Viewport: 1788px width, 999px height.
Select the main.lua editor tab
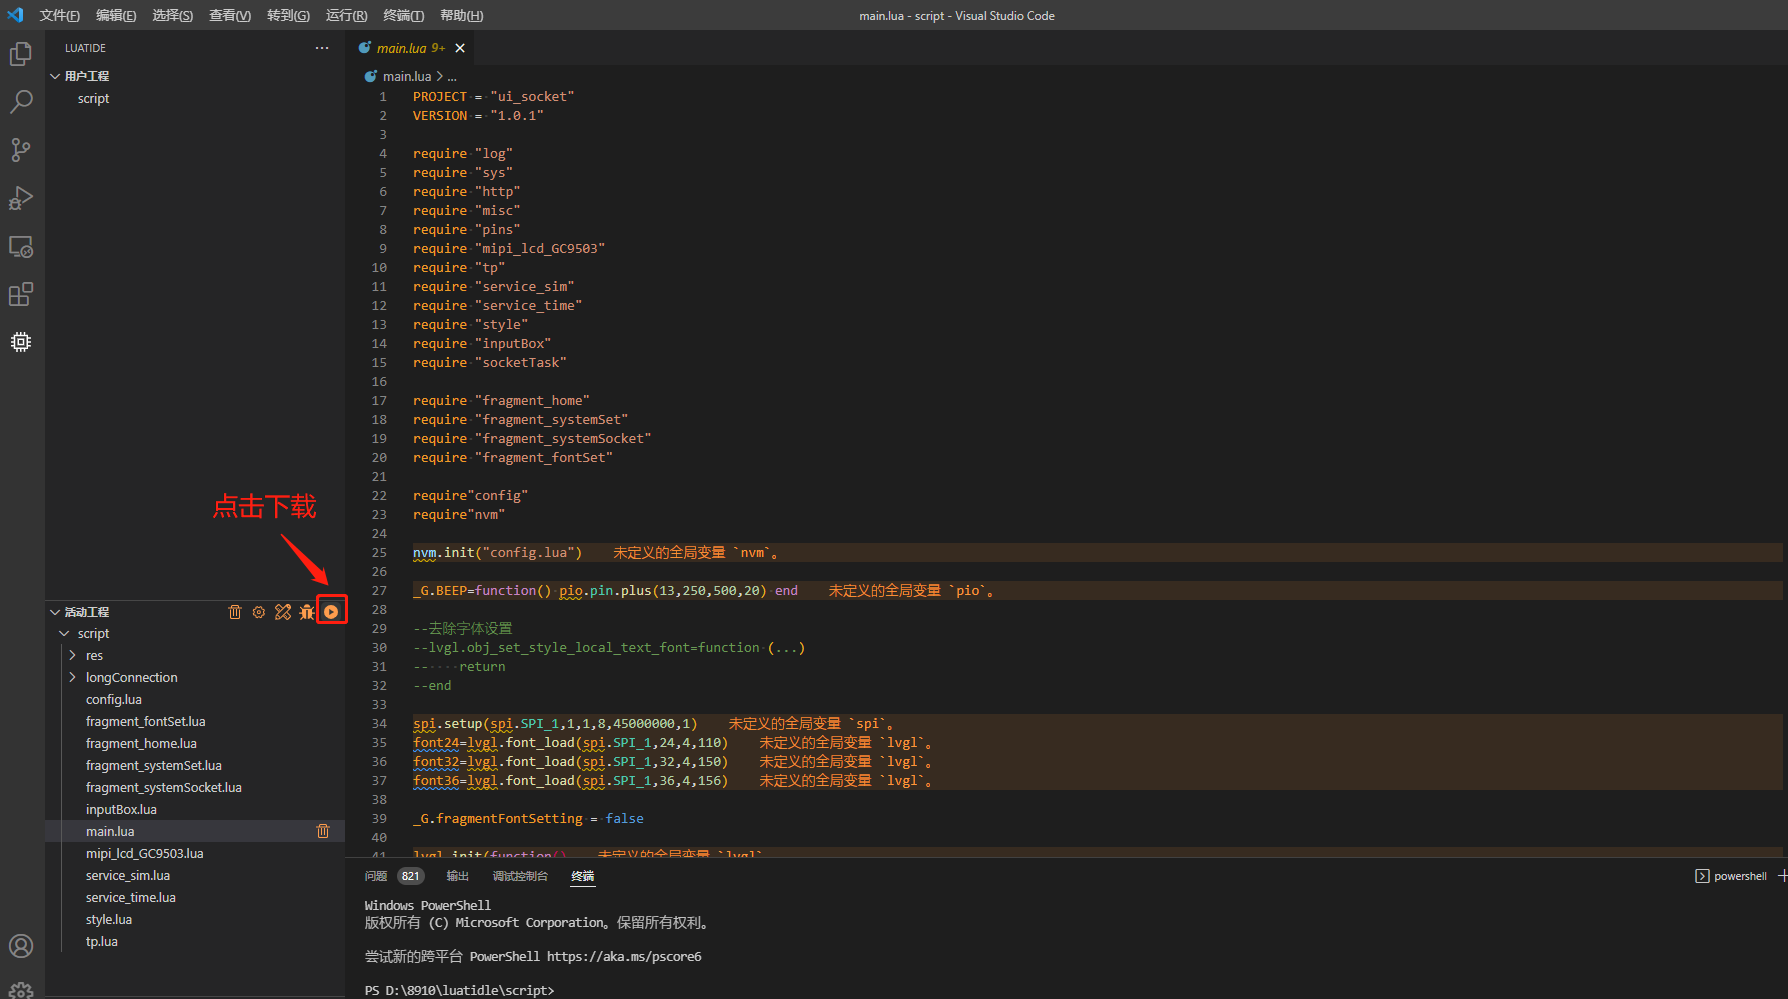point(402,48)
